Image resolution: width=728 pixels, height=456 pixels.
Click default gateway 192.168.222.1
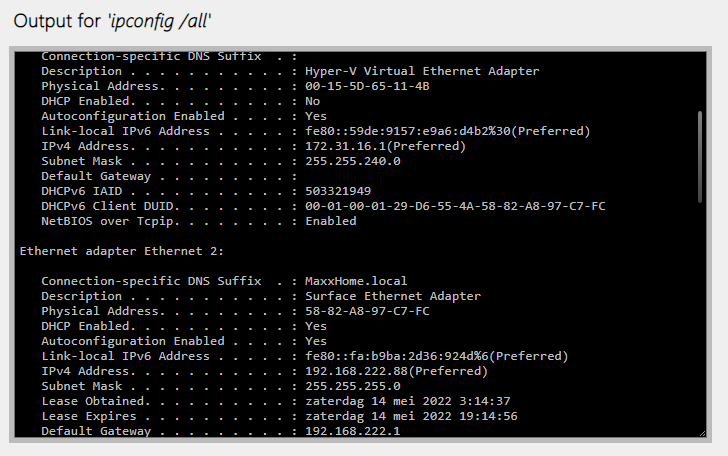click(353, 431)
